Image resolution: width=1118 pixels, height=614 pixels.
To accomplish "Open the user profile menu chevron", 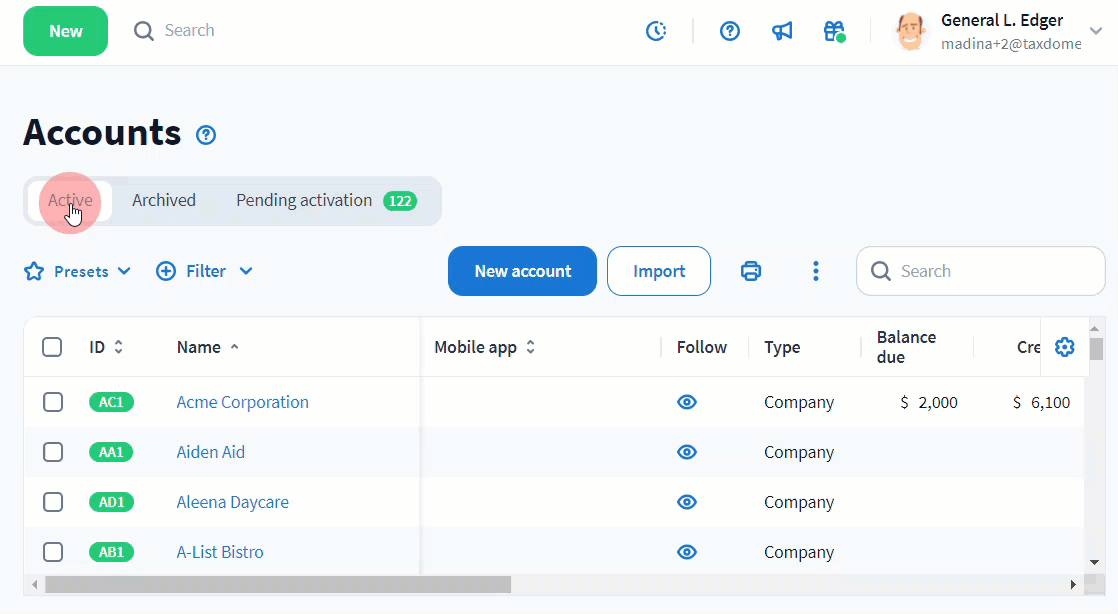I will (x=1095, y=31).
